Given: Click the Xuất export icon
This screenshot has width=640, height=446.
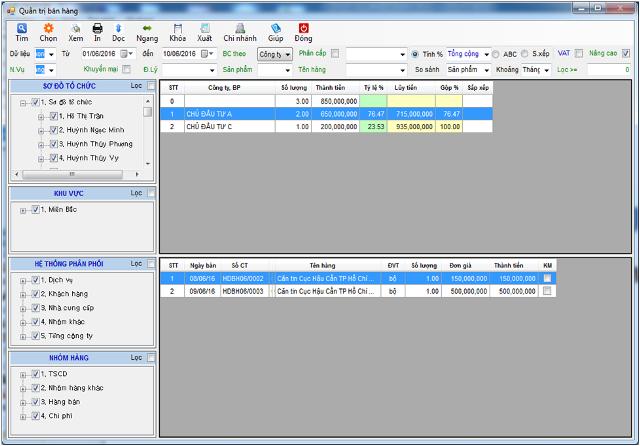Looking at the screenshot, I should (x=204, y=28).
